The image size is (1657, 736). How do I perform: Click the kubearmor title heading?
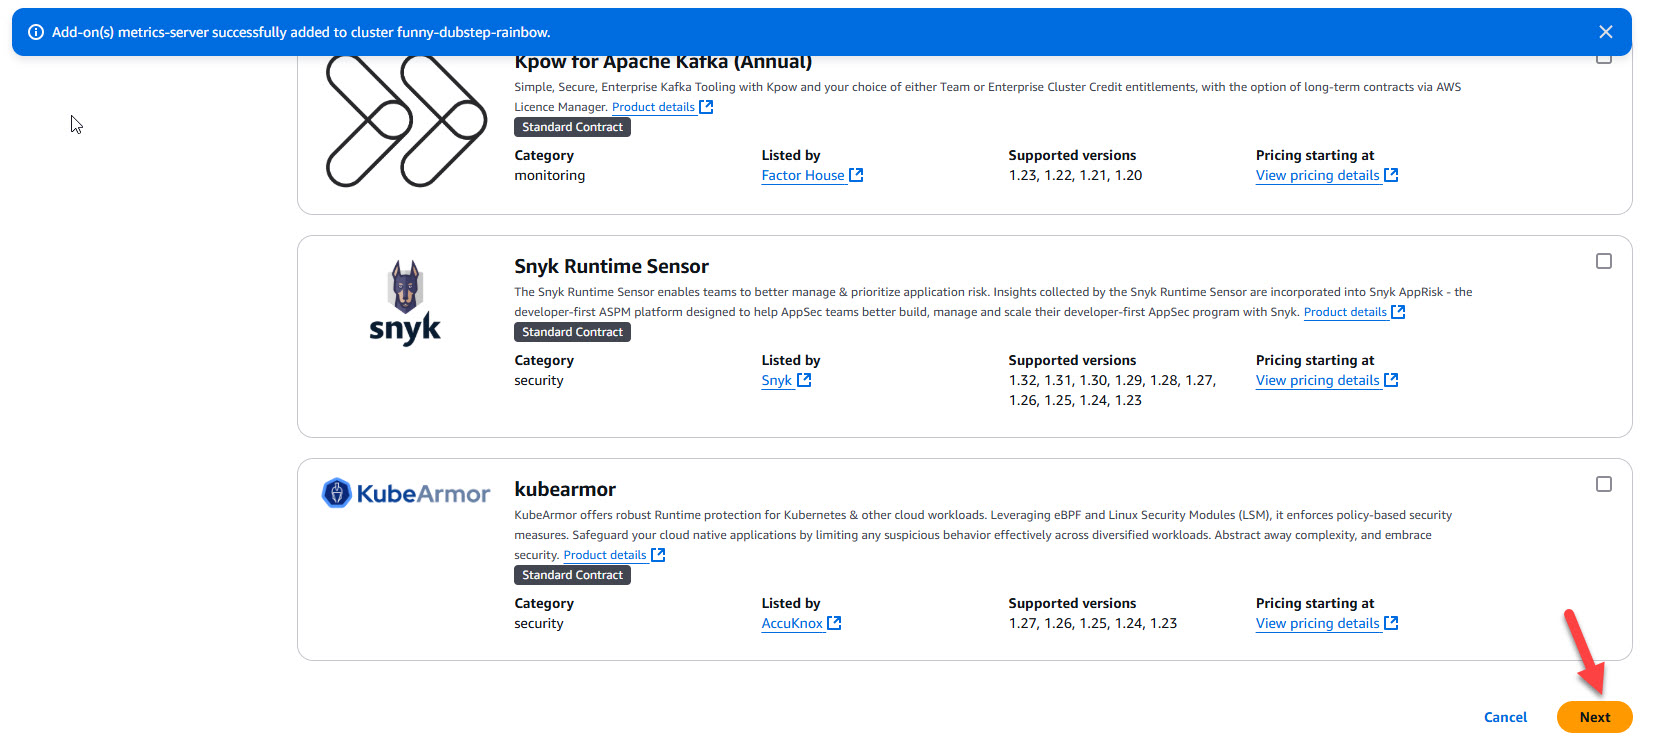click(565, 489)
